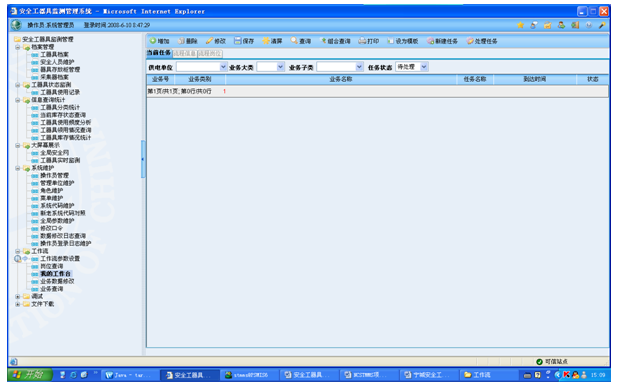
Task: Sort by the 业务名称 column header
Action: [341, 79]
